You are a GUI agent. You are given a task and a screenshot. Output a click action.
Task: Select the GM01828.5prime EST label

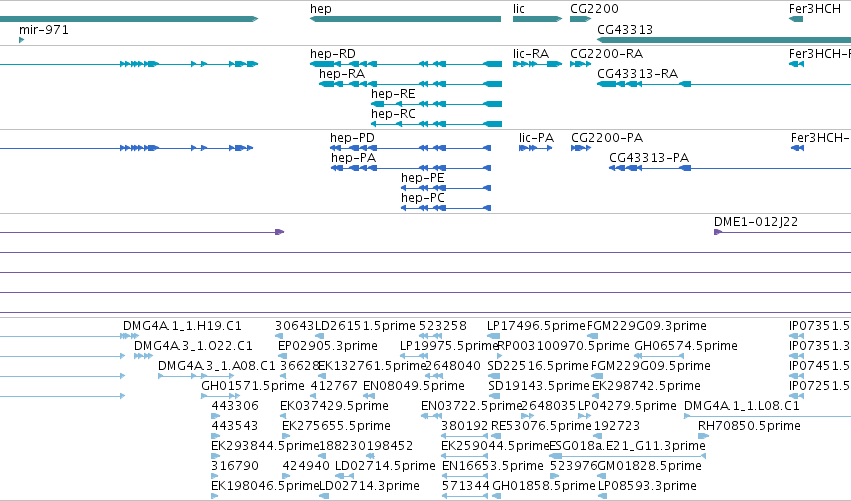tap(650, 467)
